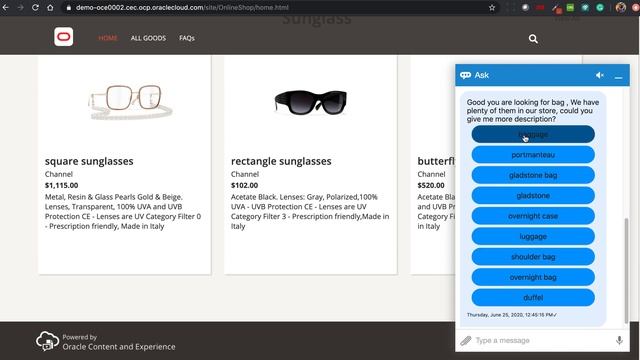Click the chat bot bag message text

click(533, 111)
